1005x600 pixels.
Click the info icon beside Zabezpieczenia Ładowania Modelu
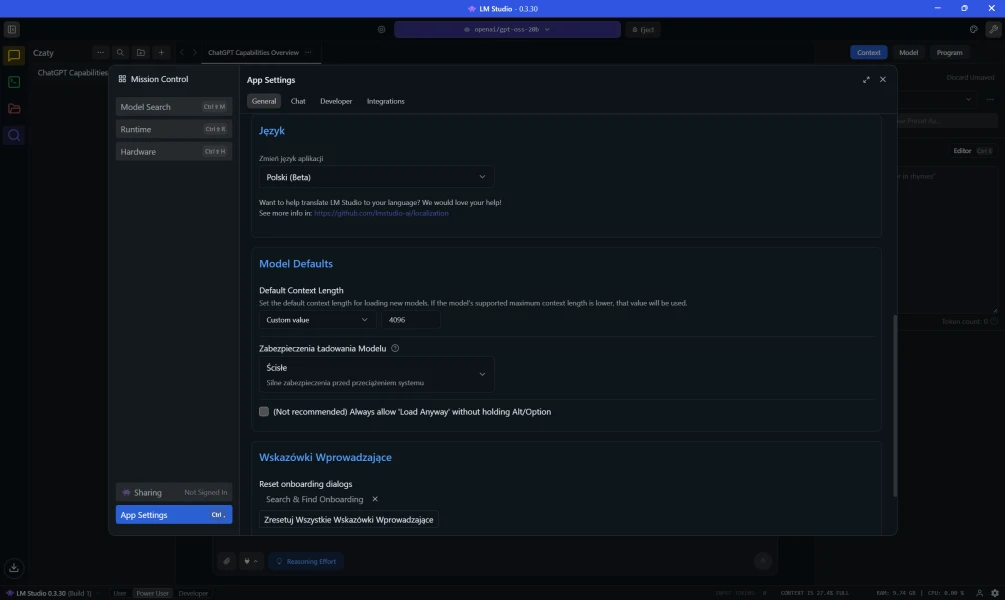click(395, 349)
